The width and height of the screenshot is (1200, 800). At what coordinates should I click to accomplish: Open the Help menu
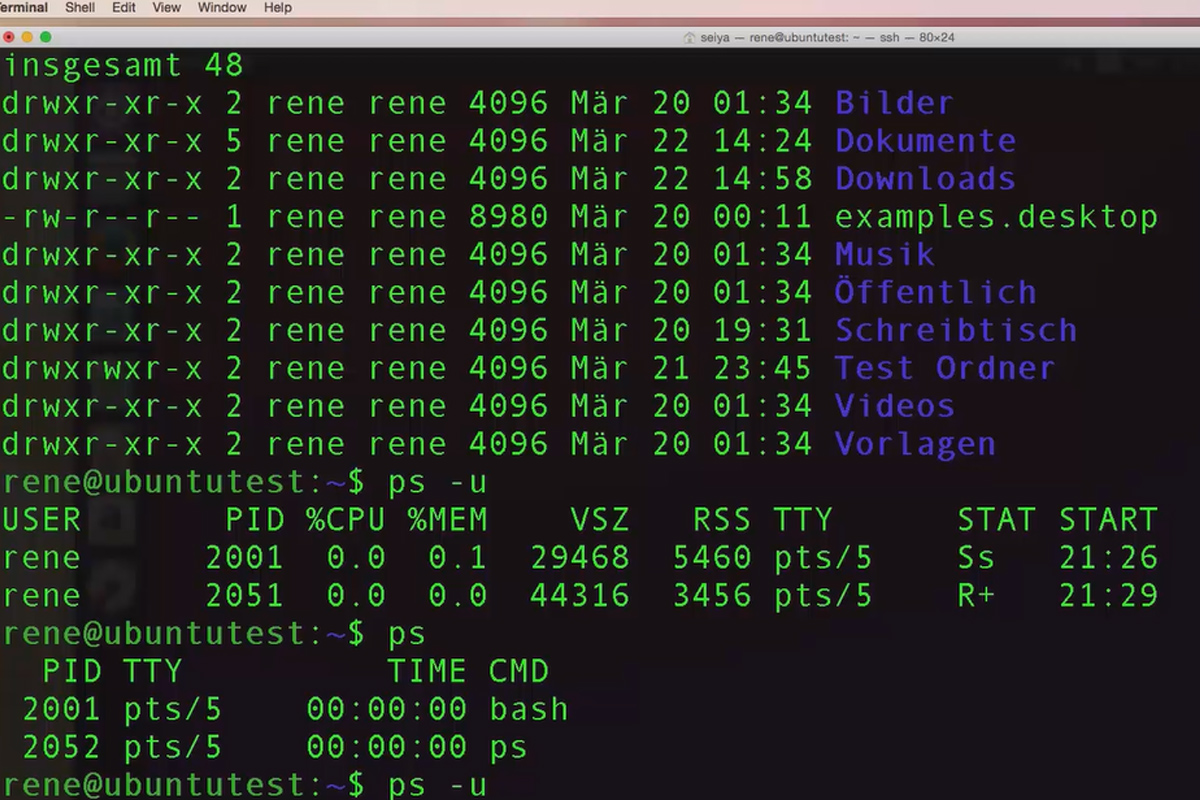click(x=277, y=7)
